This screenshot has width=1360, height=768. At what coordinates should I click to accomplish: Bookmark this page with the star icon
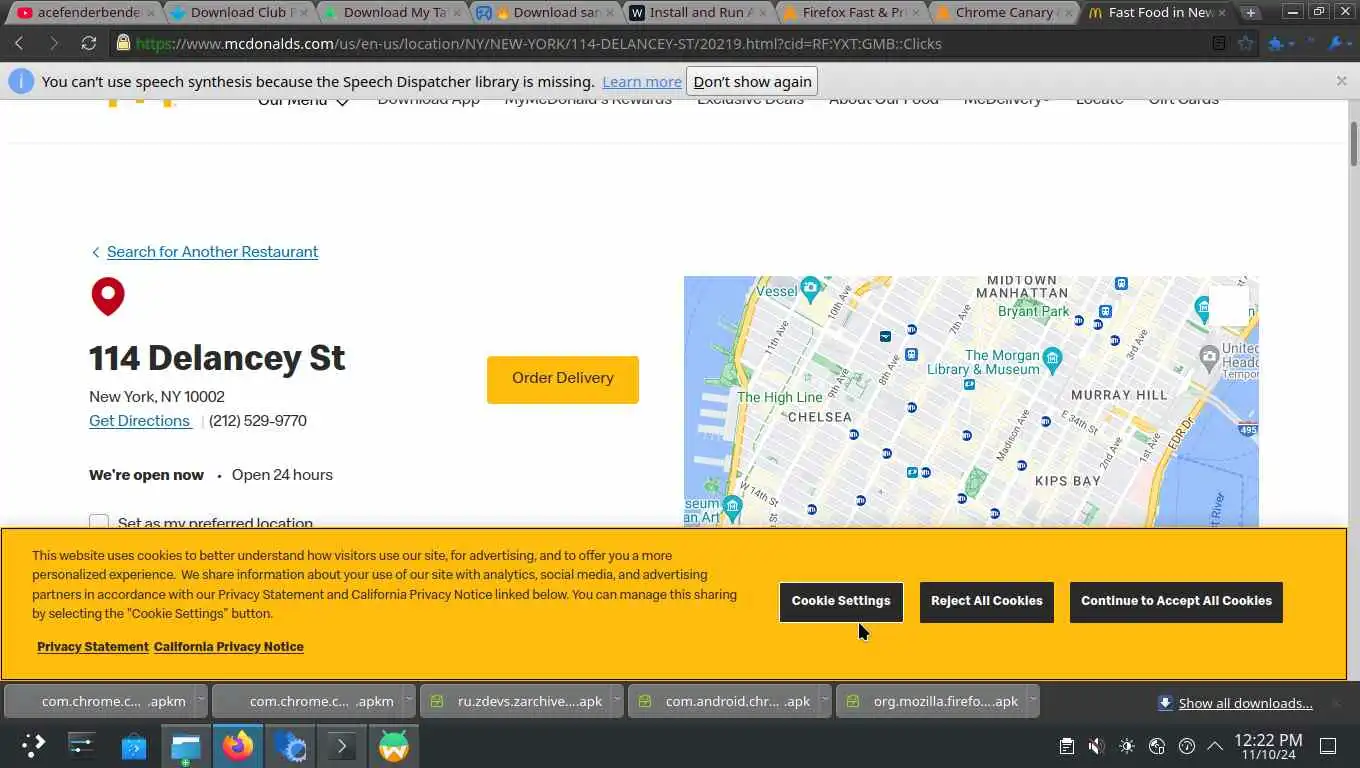pos(1245,43)
